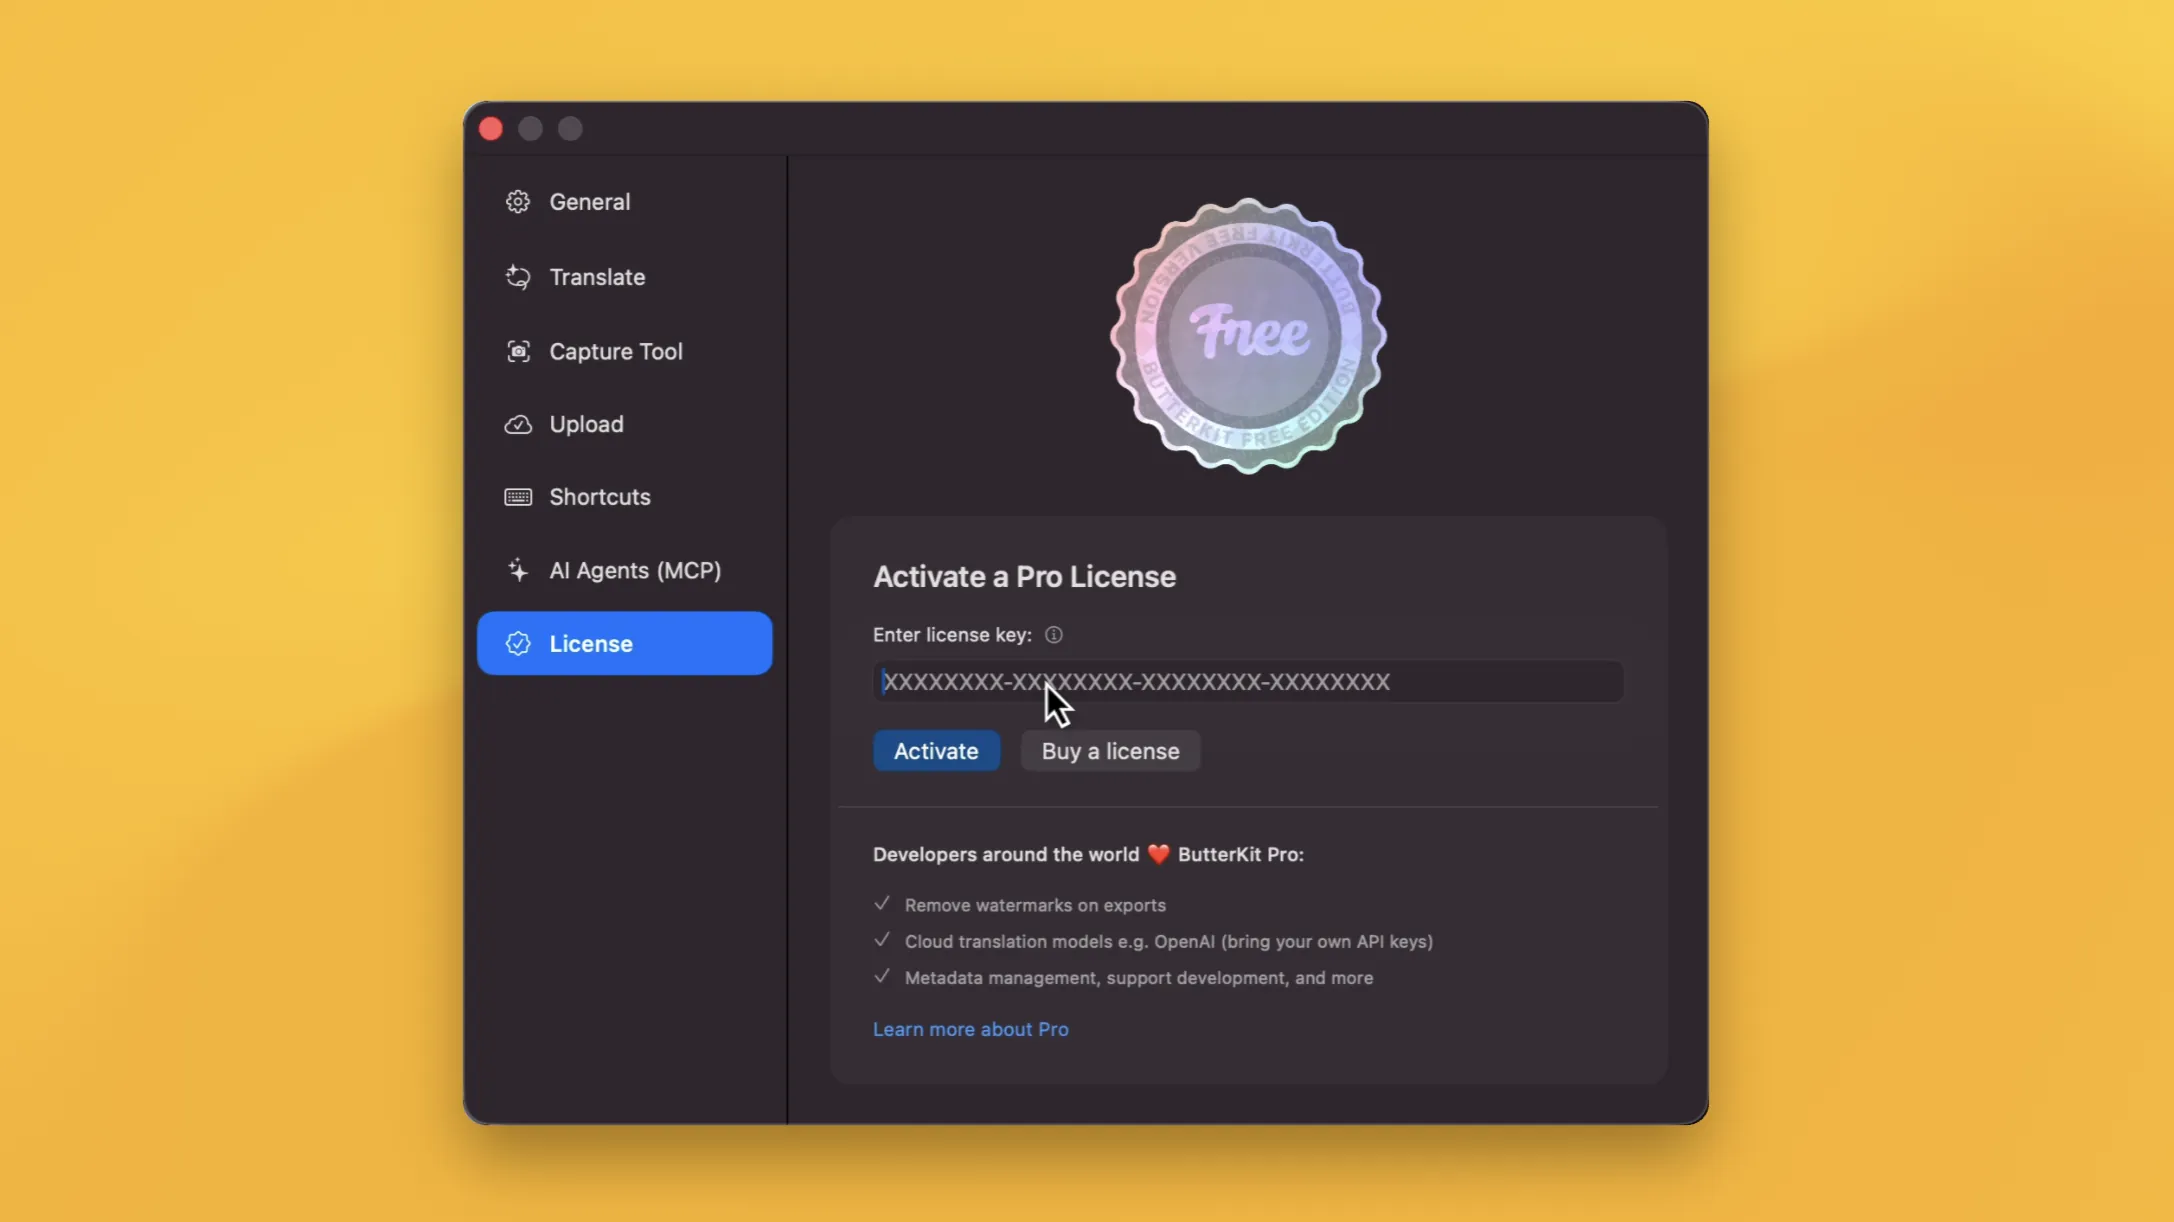Image resolution: width=2174 pixels, height=1222 pixels.
Task: Open AI Agents sparkle icon
Action: [x=517, y=570]
